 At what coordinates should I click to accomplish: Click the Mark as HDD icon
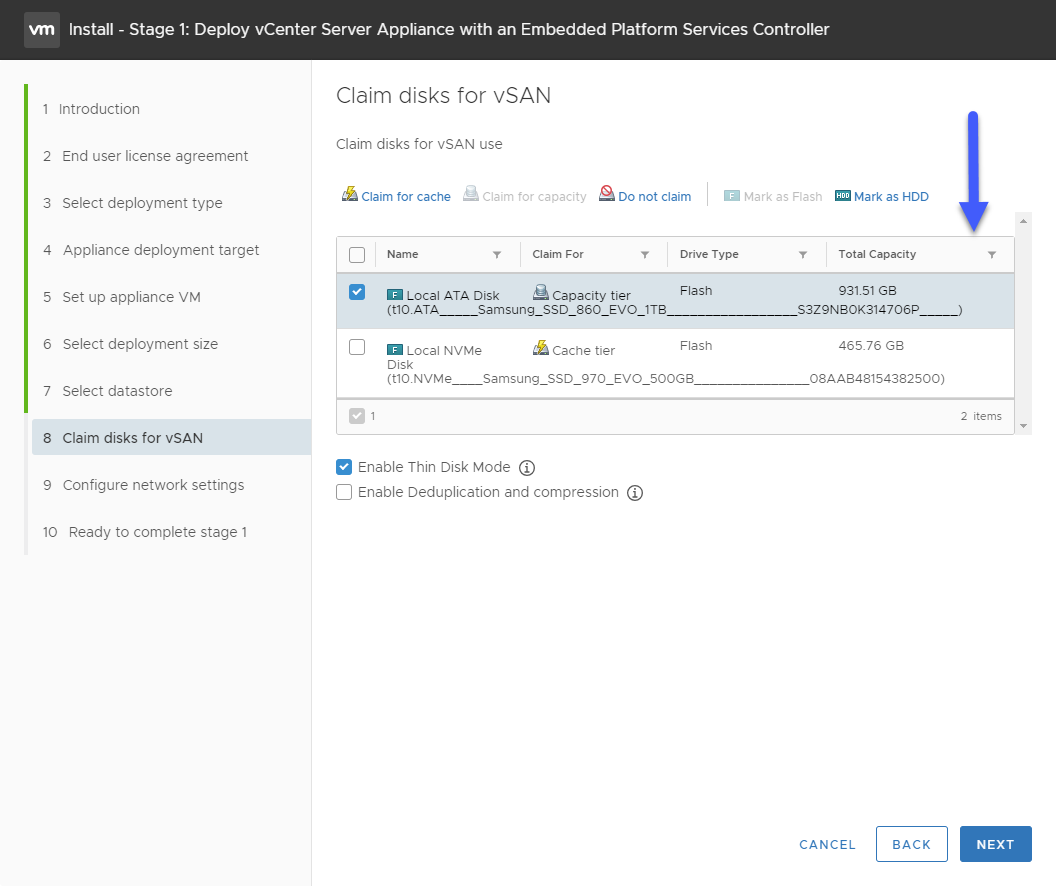(843, 196)
